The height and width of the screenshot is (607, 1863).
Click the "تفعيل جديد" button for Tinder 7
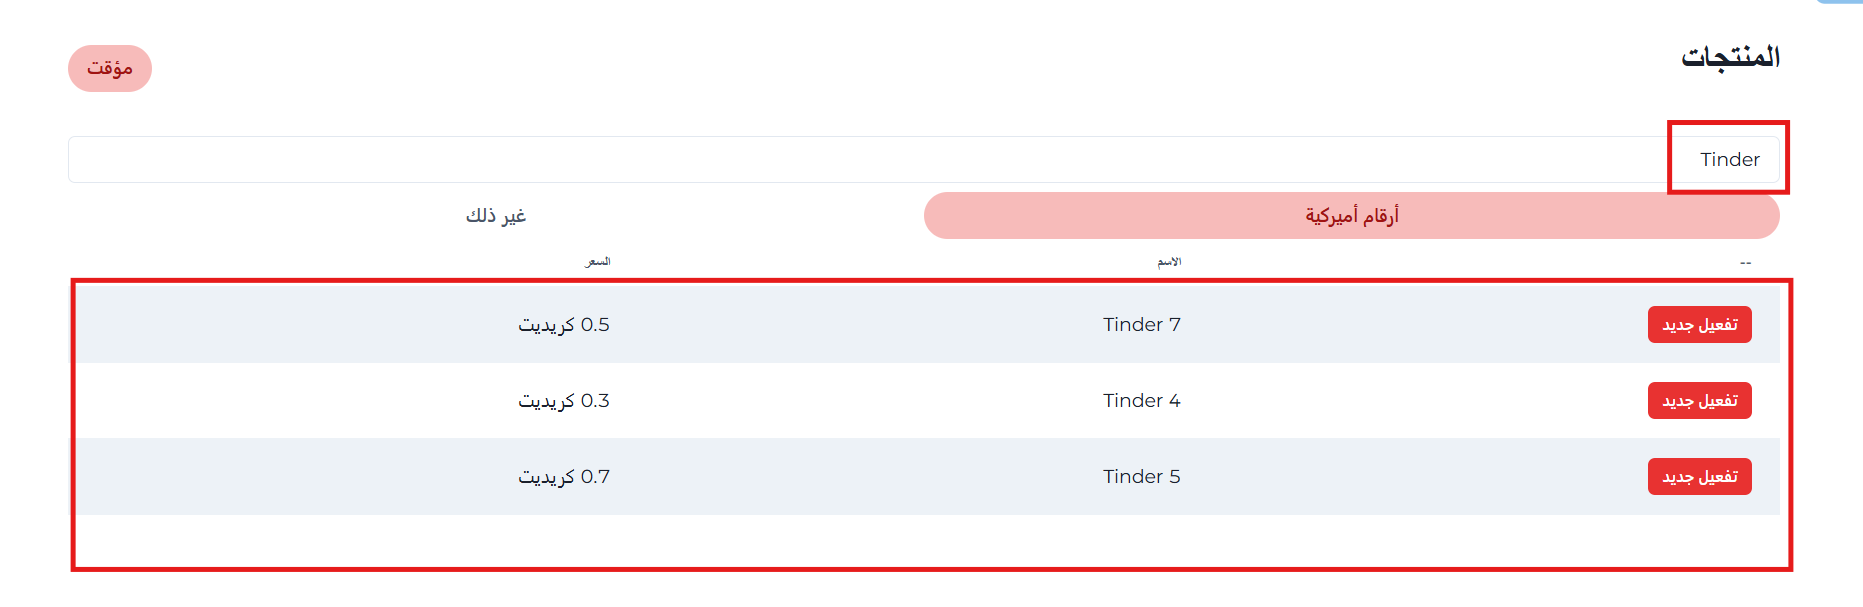pyautogui.click(x=1699, y=325)
